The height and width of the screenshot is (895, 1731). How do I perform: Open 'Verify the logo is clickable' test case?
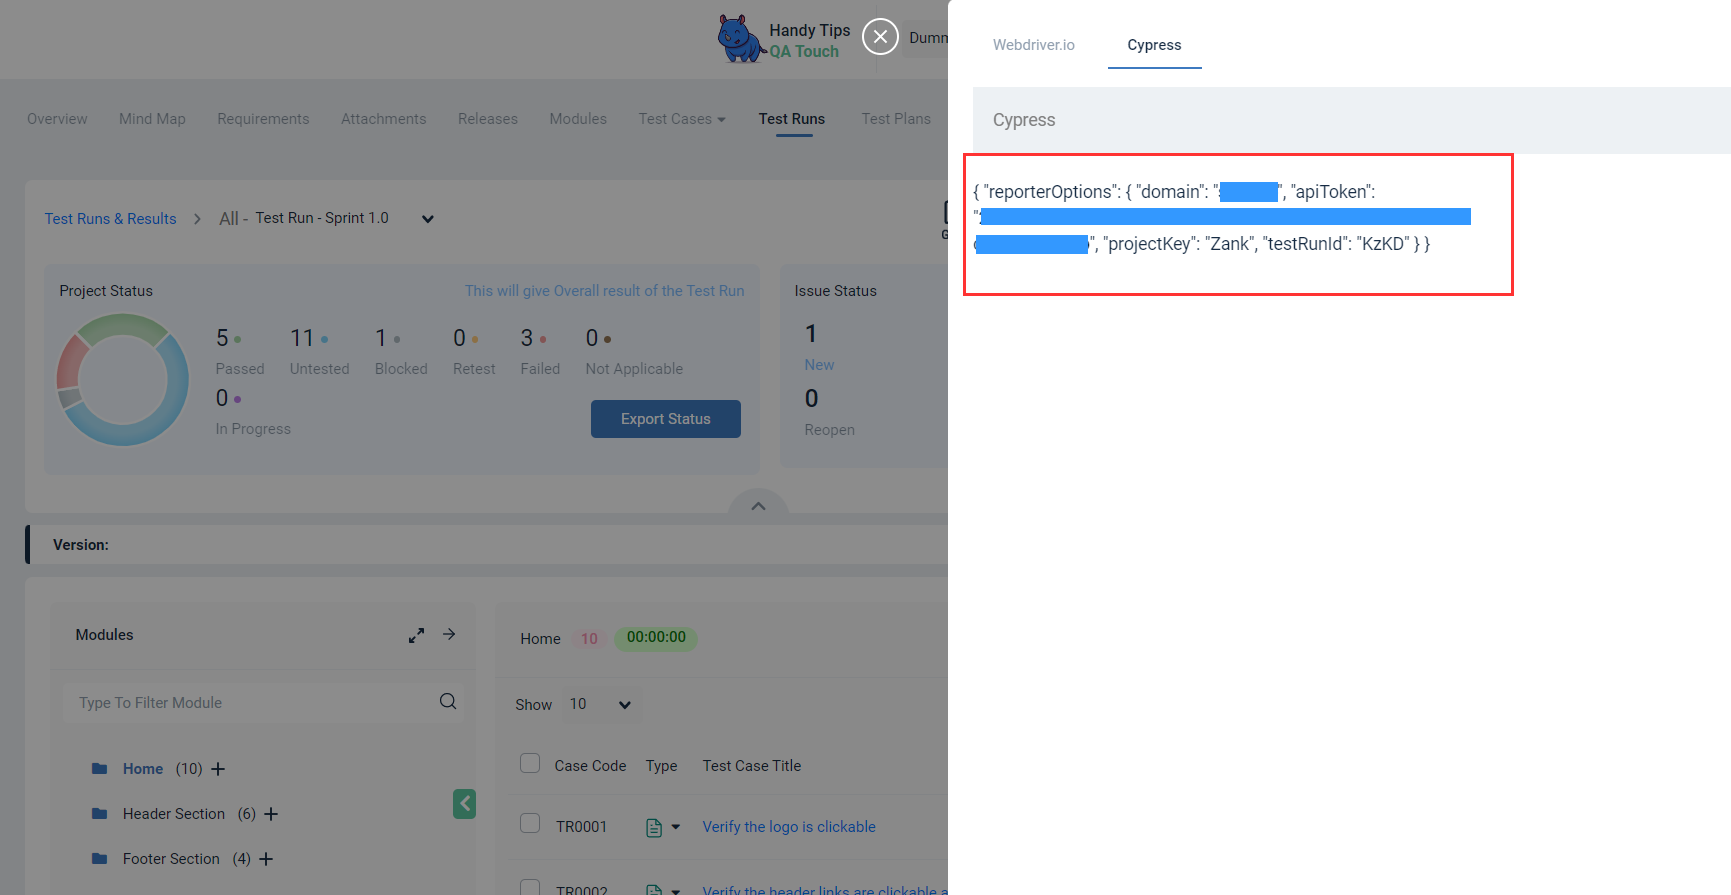coord(789,827)
